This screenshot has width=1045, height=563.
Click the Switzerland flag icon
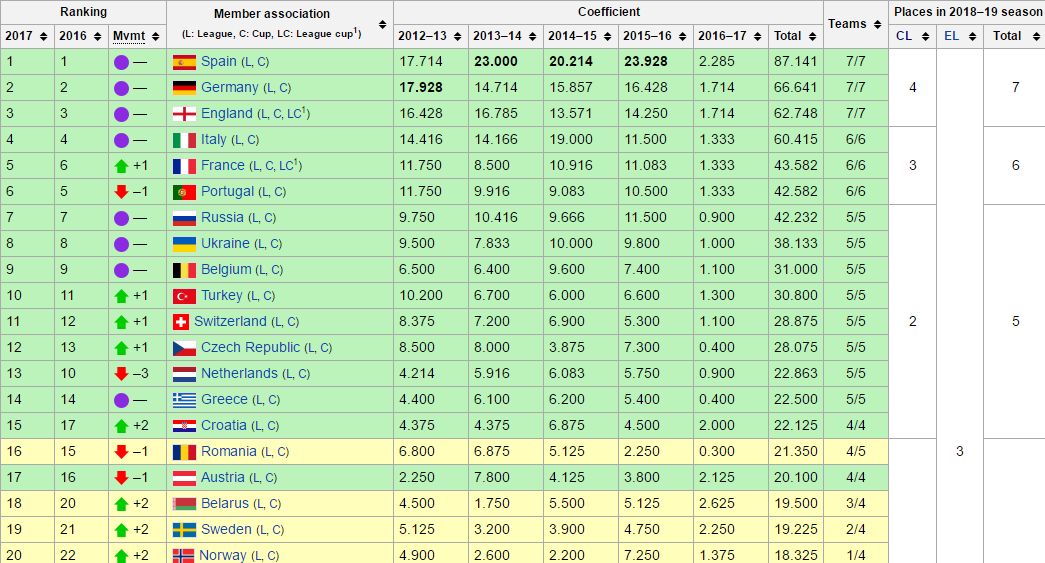click(181, 322)
